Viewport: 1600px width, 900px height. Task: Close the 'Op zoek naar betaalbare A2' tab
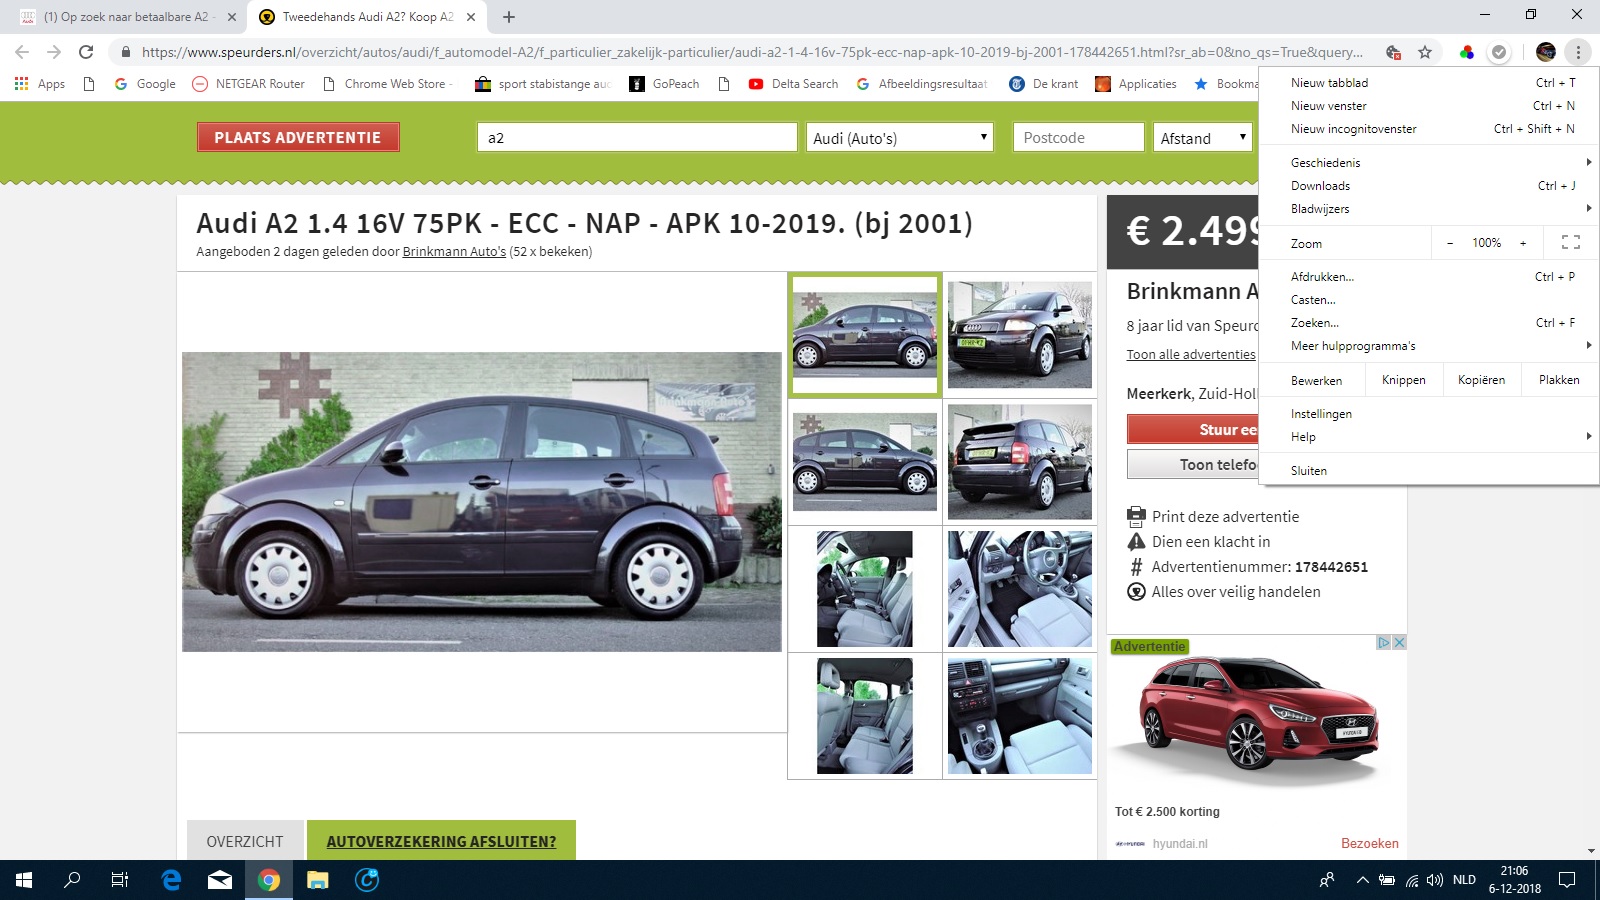[x=231, y=17]
